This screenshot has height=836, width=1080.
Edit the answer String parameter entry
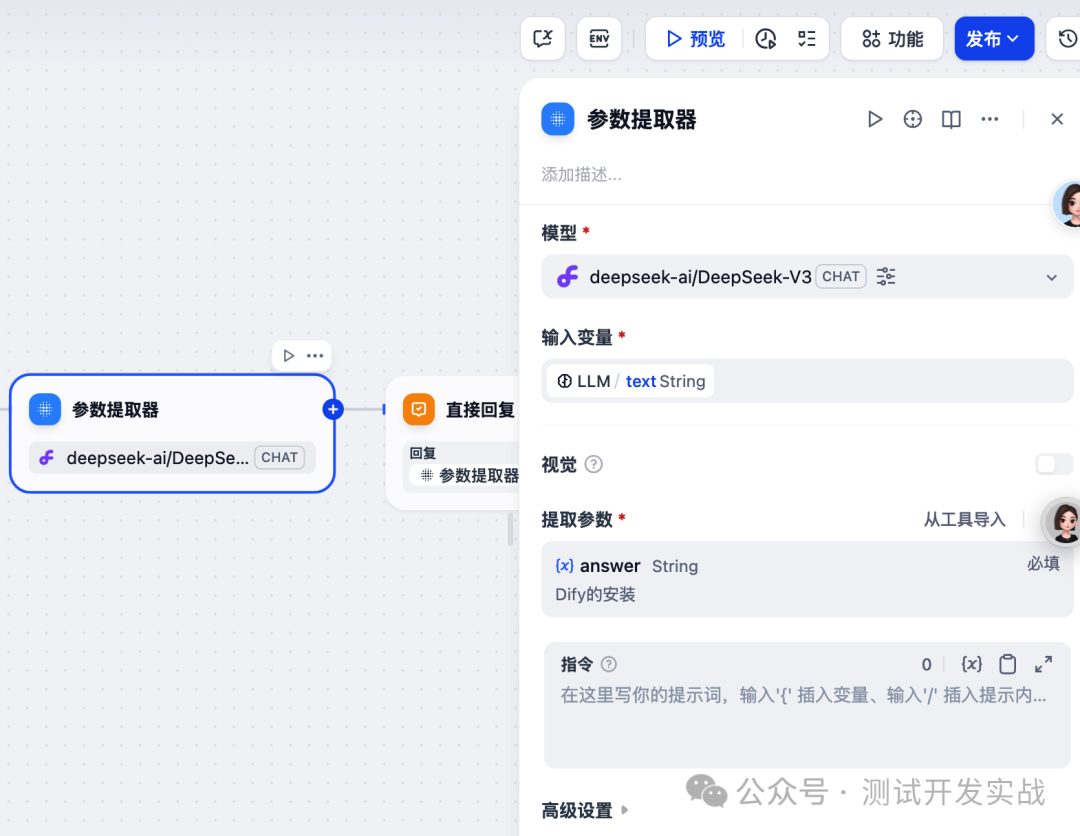click(807, 579)
